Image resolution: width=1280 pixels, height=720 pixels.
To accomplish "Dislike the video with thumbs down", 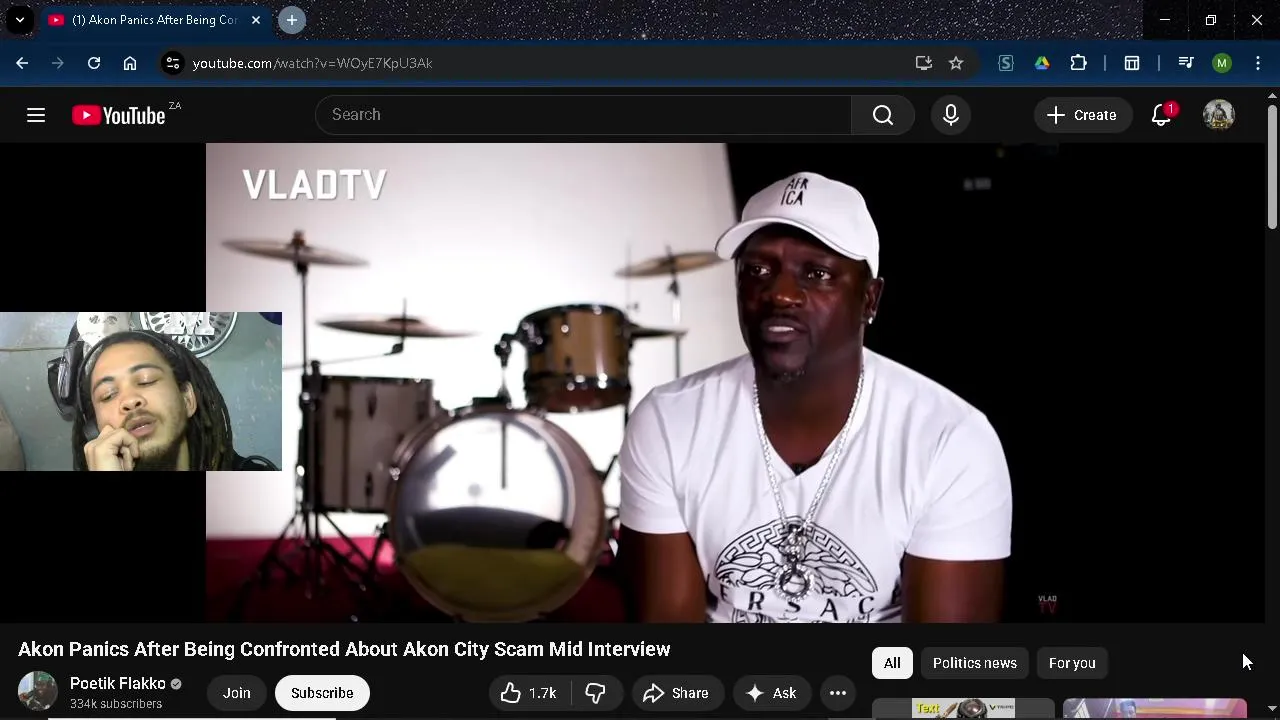I will pyautogui.click(x=596, y=693).
